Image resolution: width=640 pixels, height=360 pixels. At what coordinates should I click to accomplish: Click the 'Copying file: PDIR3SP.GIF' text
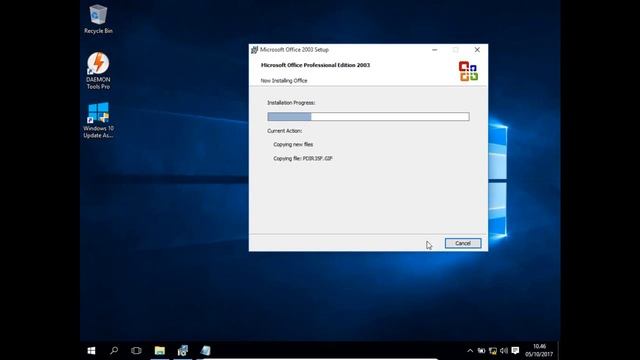pyautogui.click(x=303, y=158)
